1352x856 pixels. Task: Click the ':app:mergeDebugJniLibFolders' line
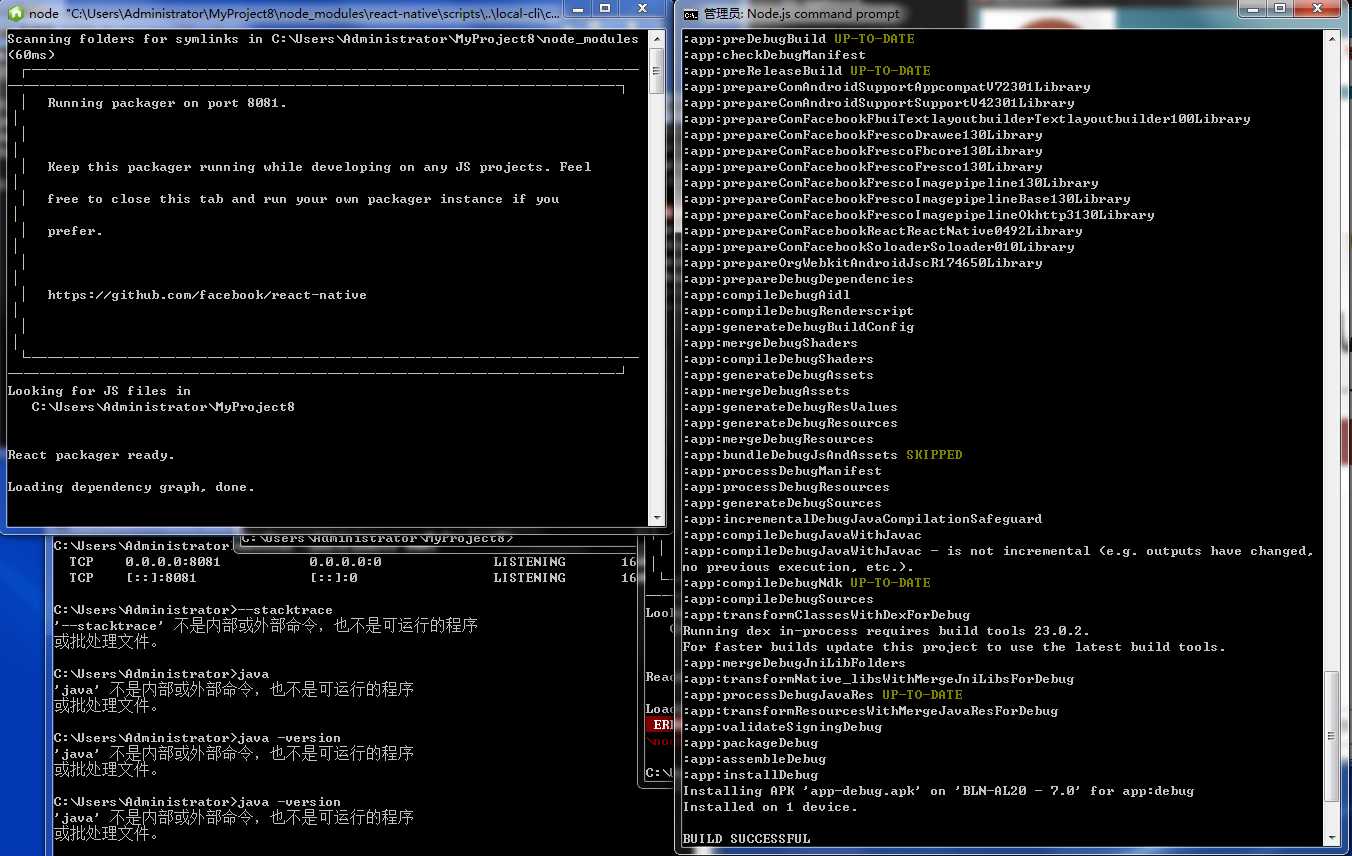pyautogui.click(x=794, y=663)
